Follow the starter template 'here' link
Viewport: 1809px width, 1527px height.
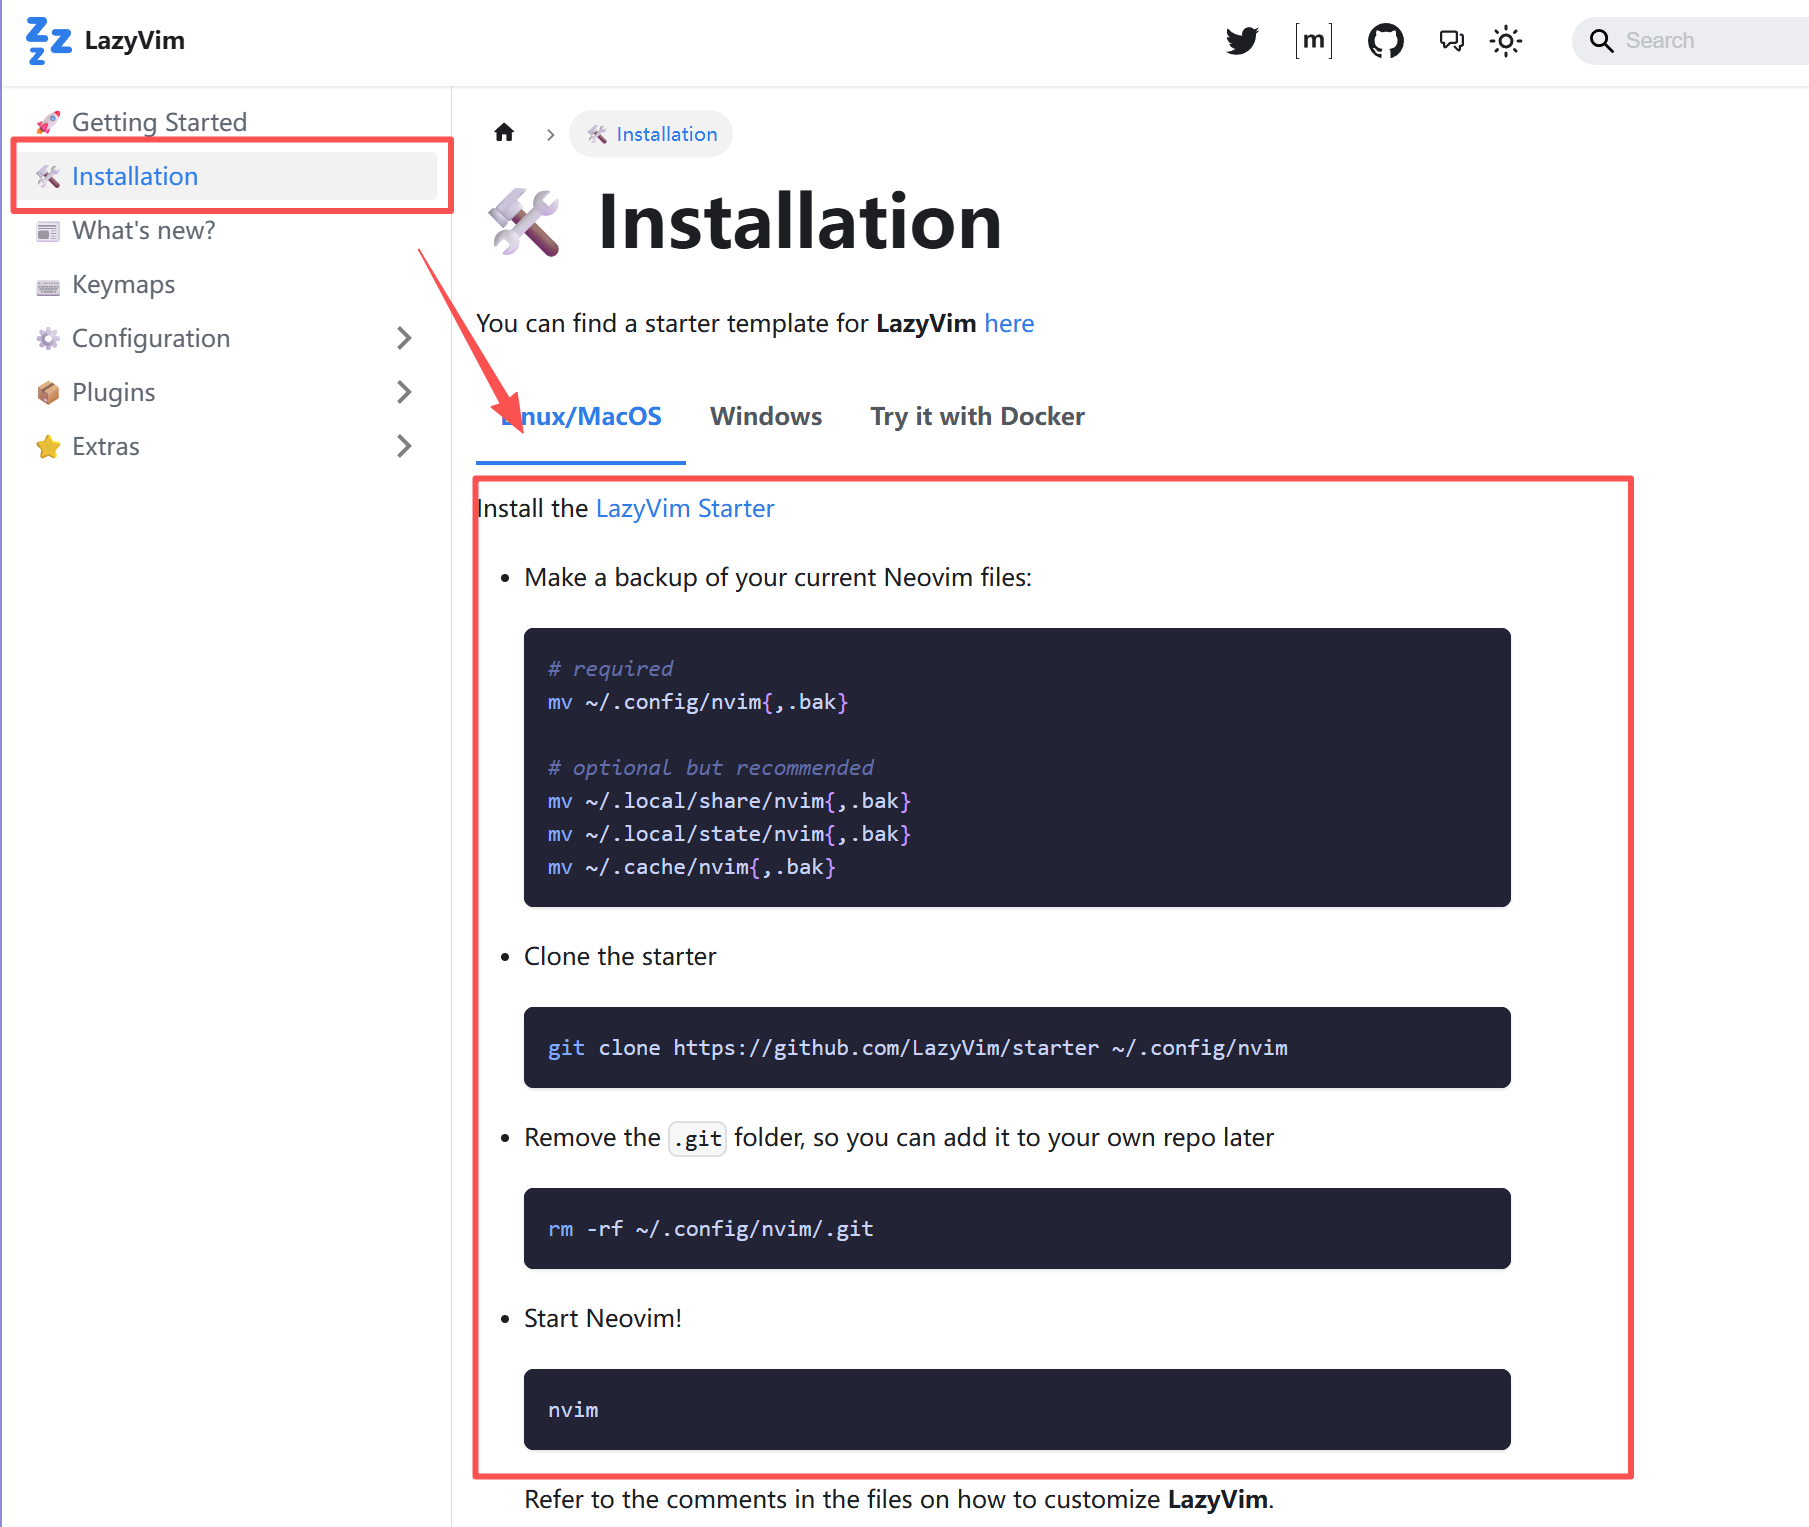1009,324
